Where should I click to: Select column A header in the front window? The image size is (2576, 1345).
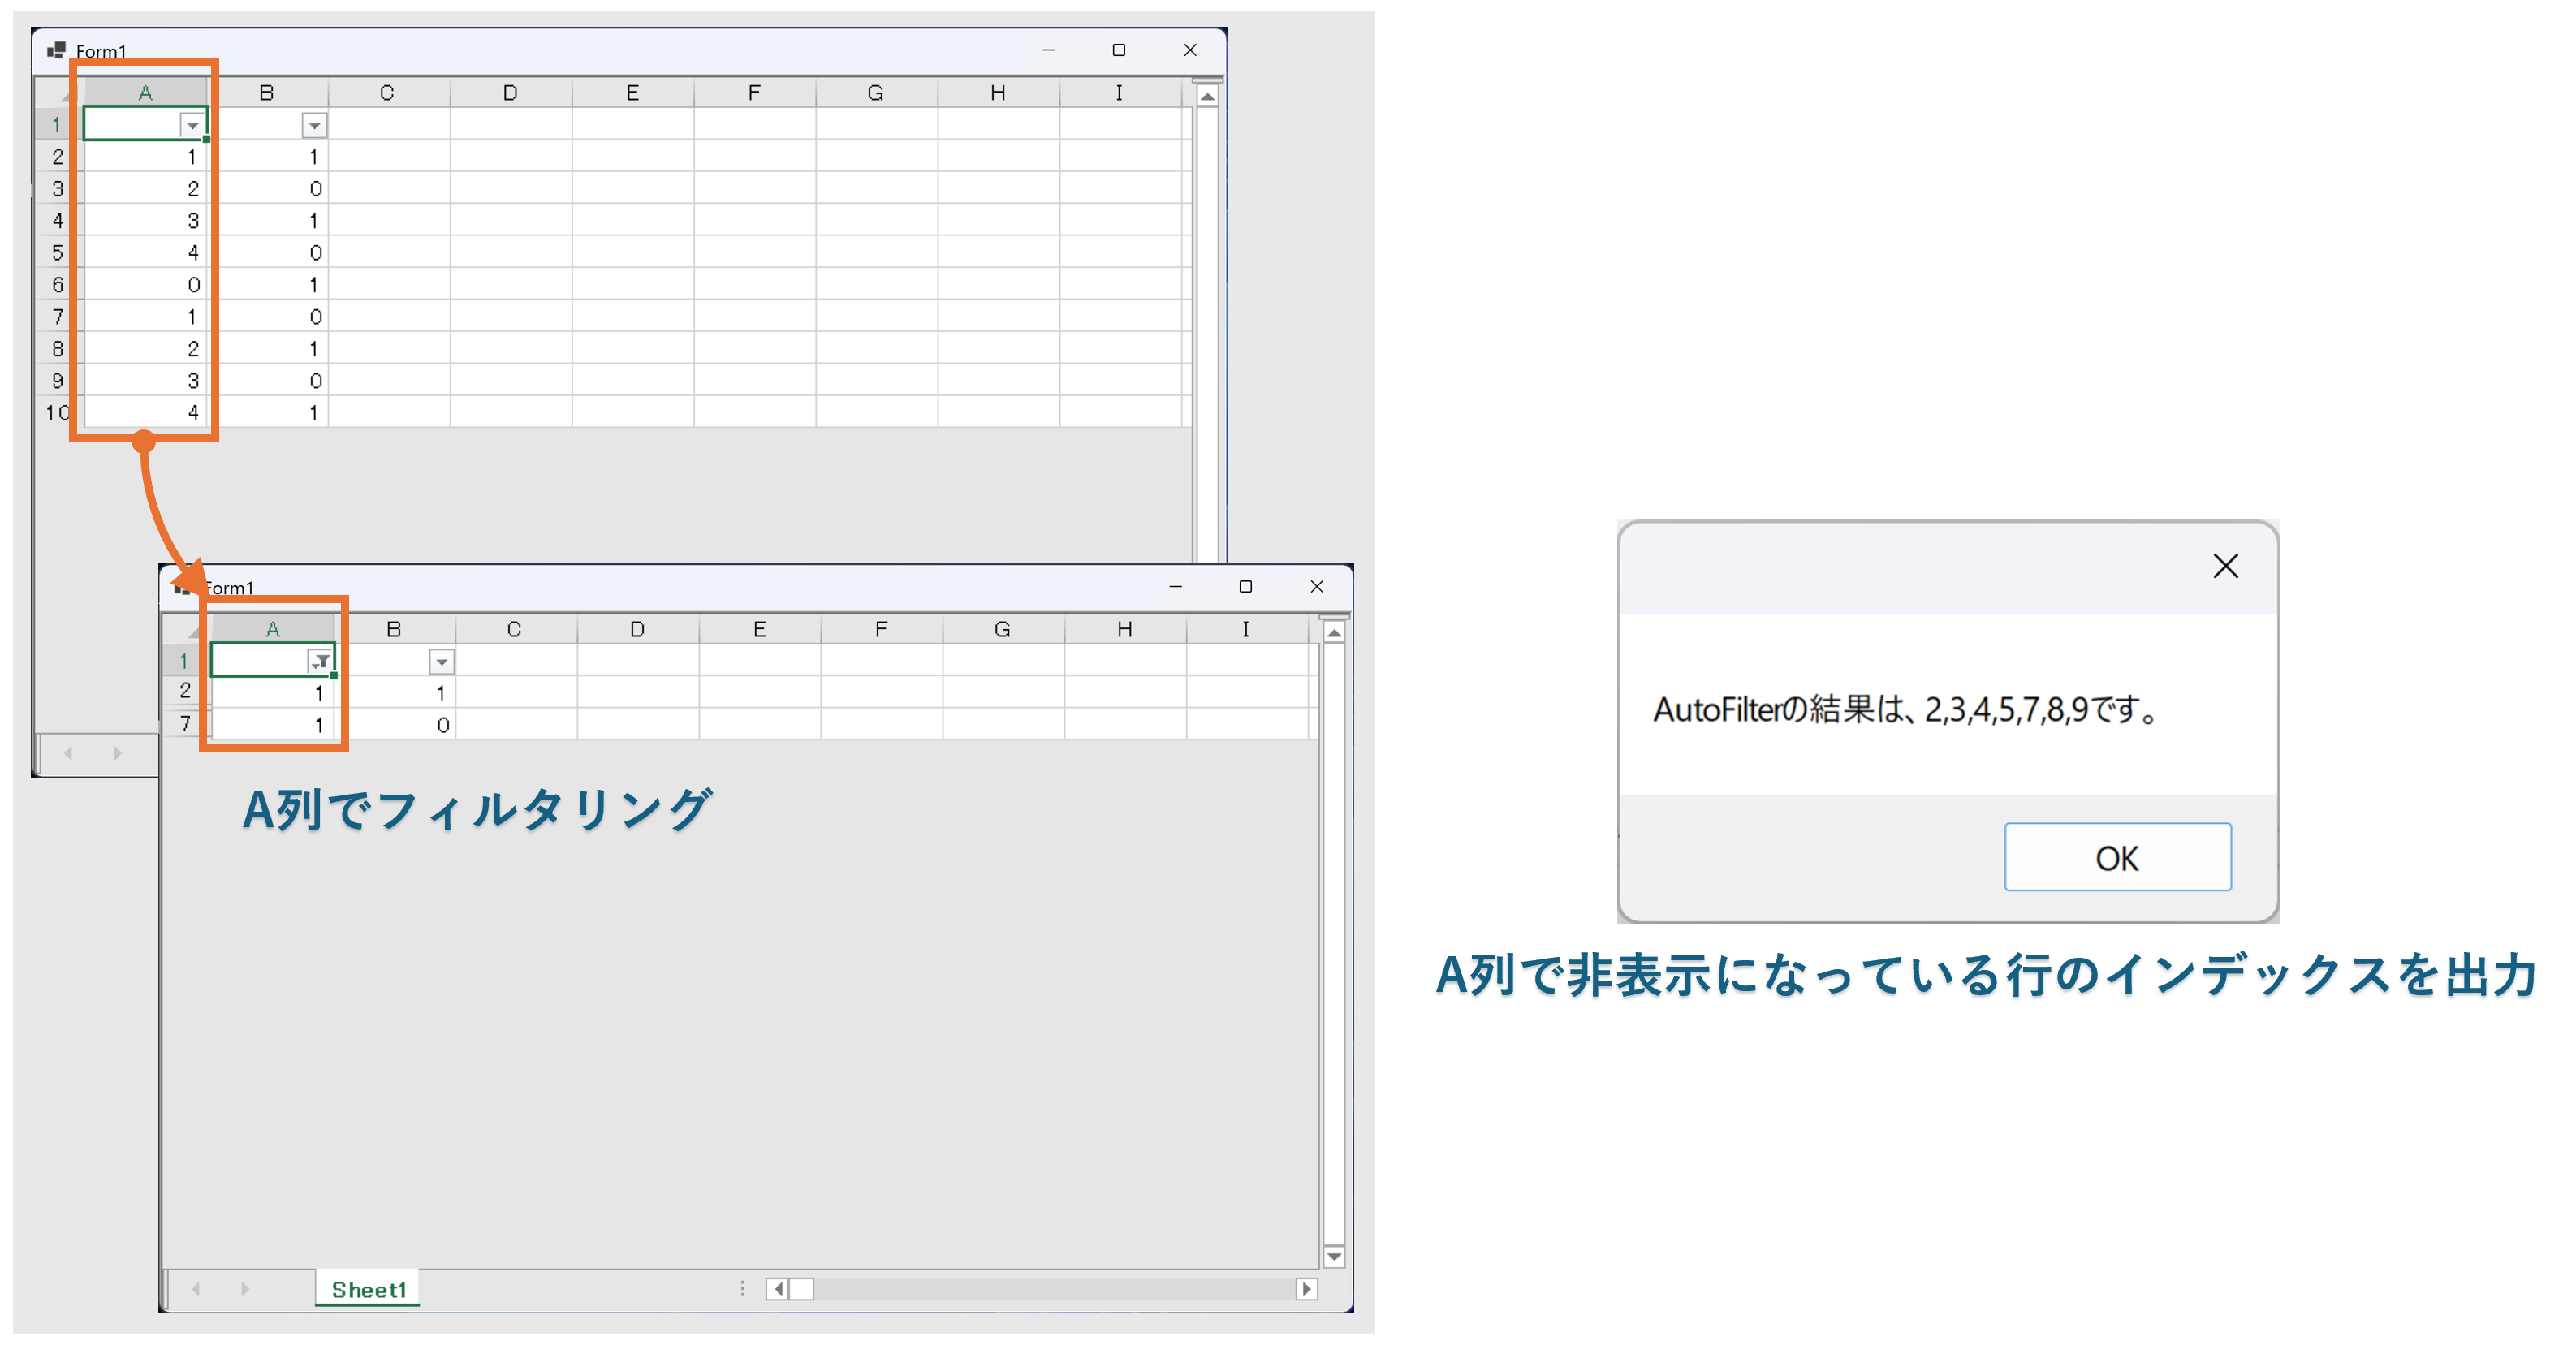(x=272, y=629)
